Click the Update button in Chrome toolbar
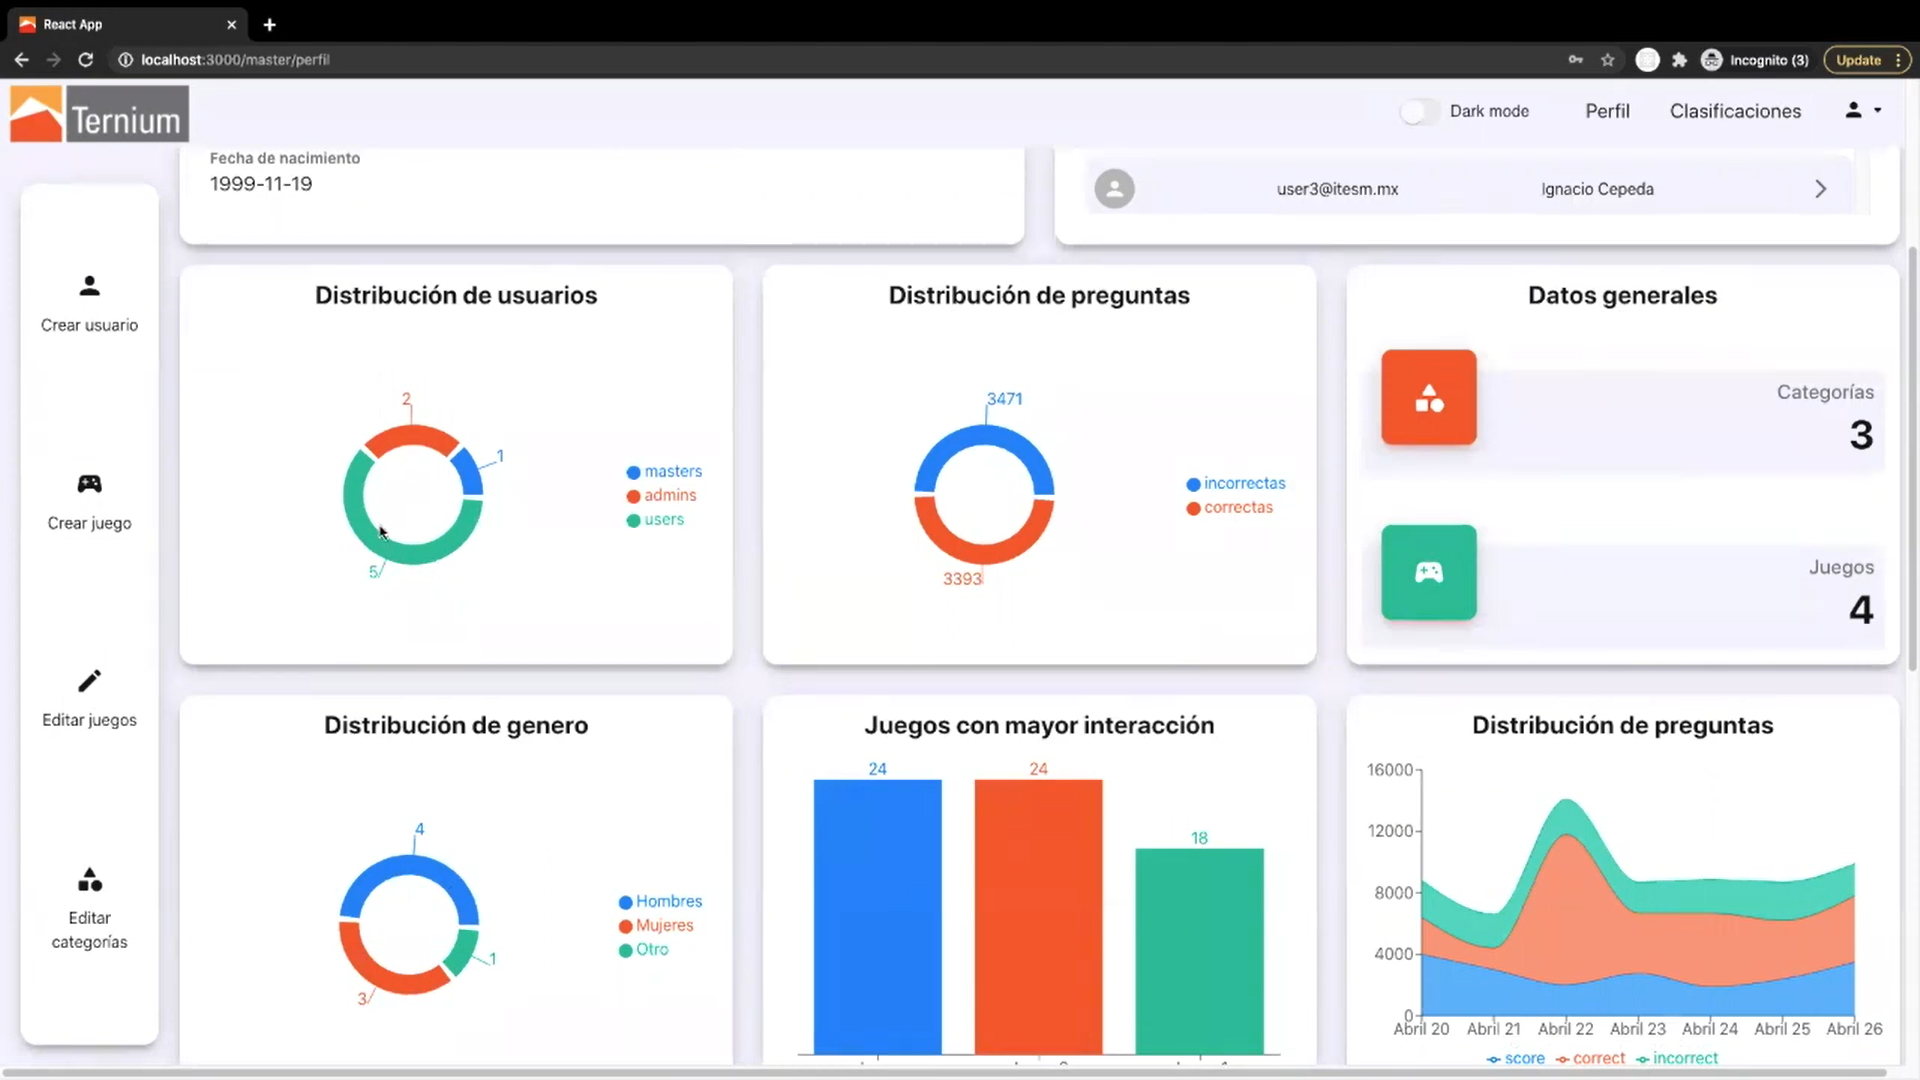The width and height of the screenshot is (1920, 1080). pyautogui.click(x=1858, y=59)
